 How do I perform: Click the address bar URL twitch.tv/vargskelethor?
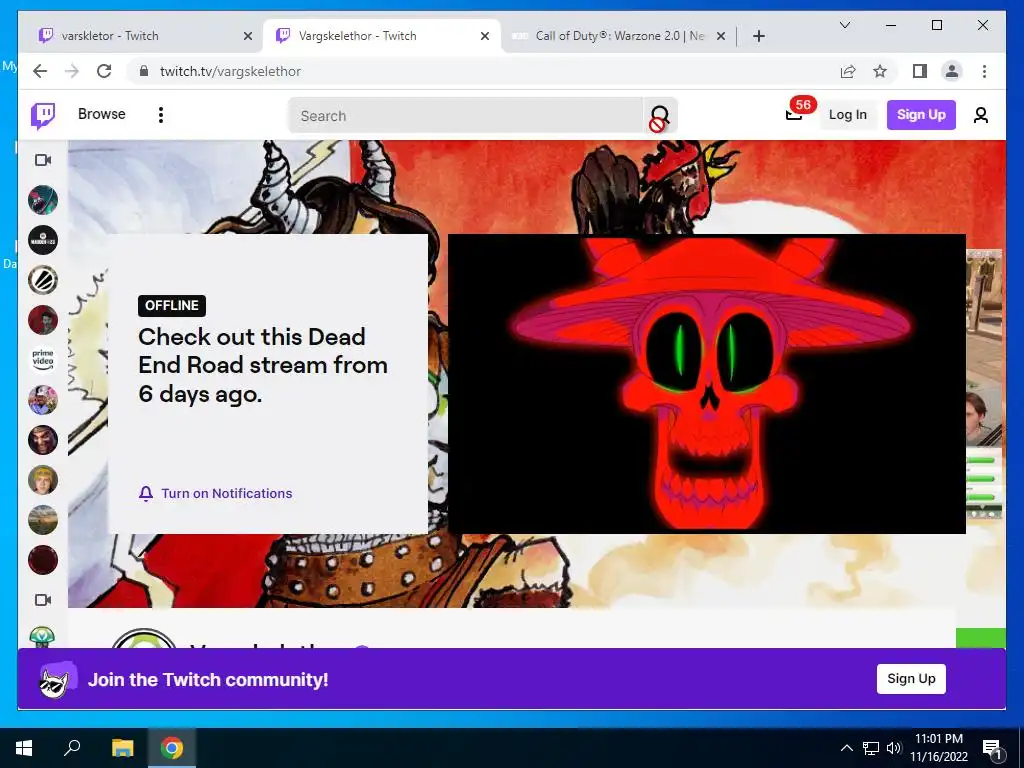tap(230, 71)
